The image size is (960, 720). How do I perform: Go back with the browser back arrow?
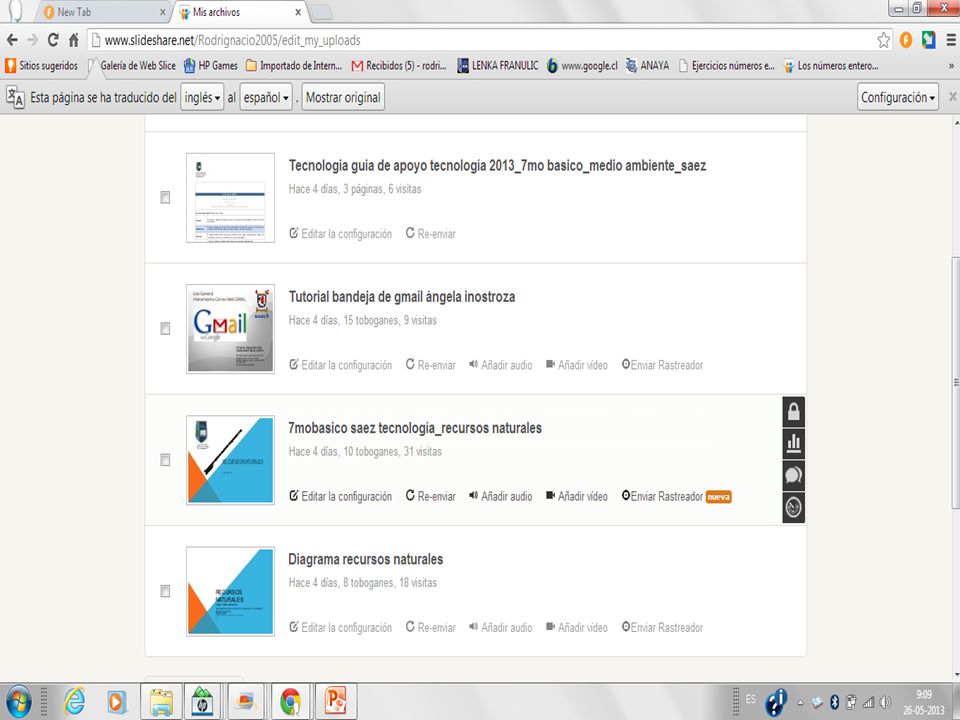click(12, 40)
